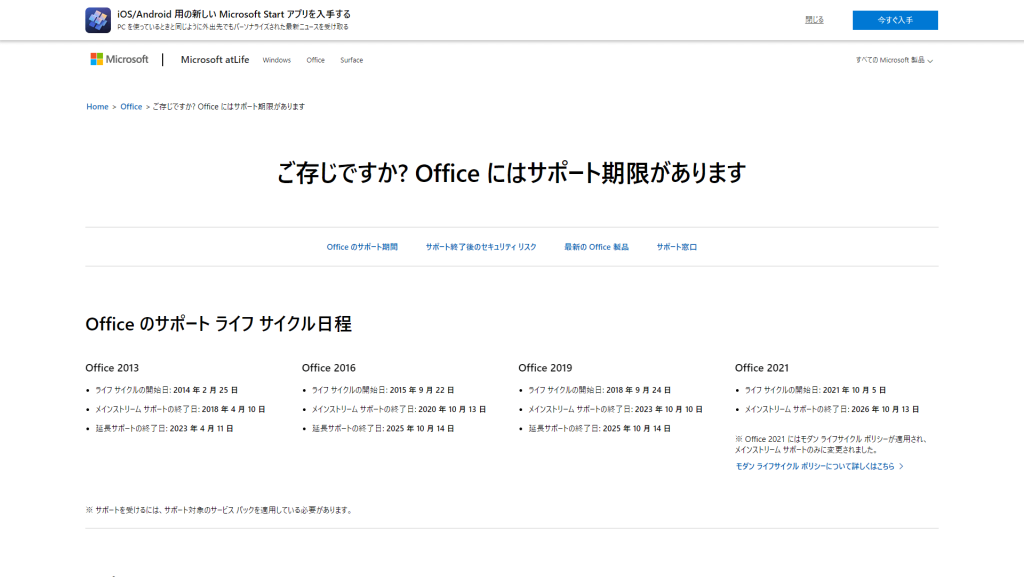Jump to 最新の Office 製品 section

(x=596, y=247)
